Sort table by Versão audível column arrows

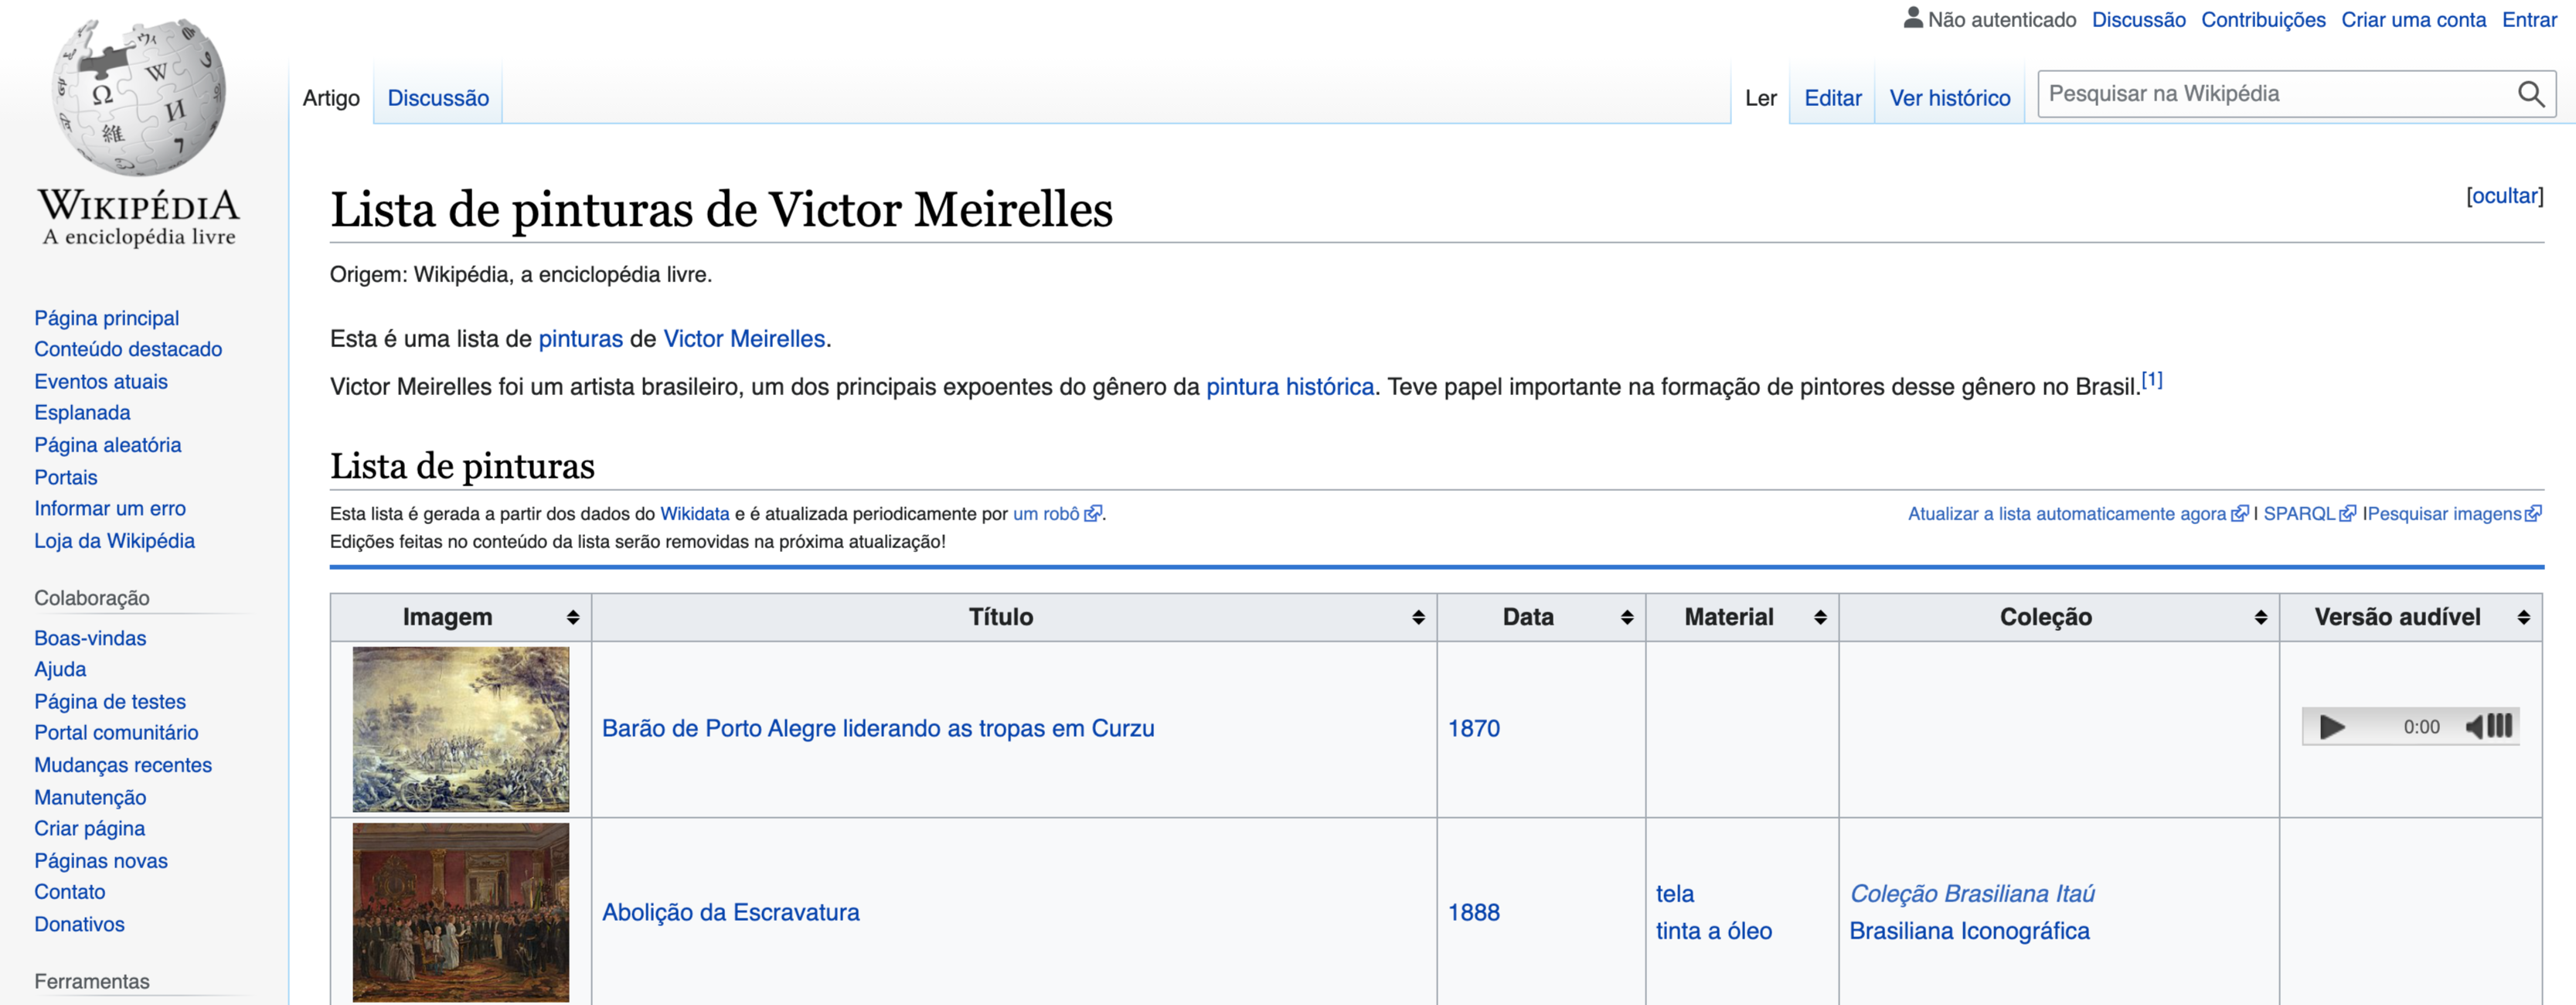2523,617
